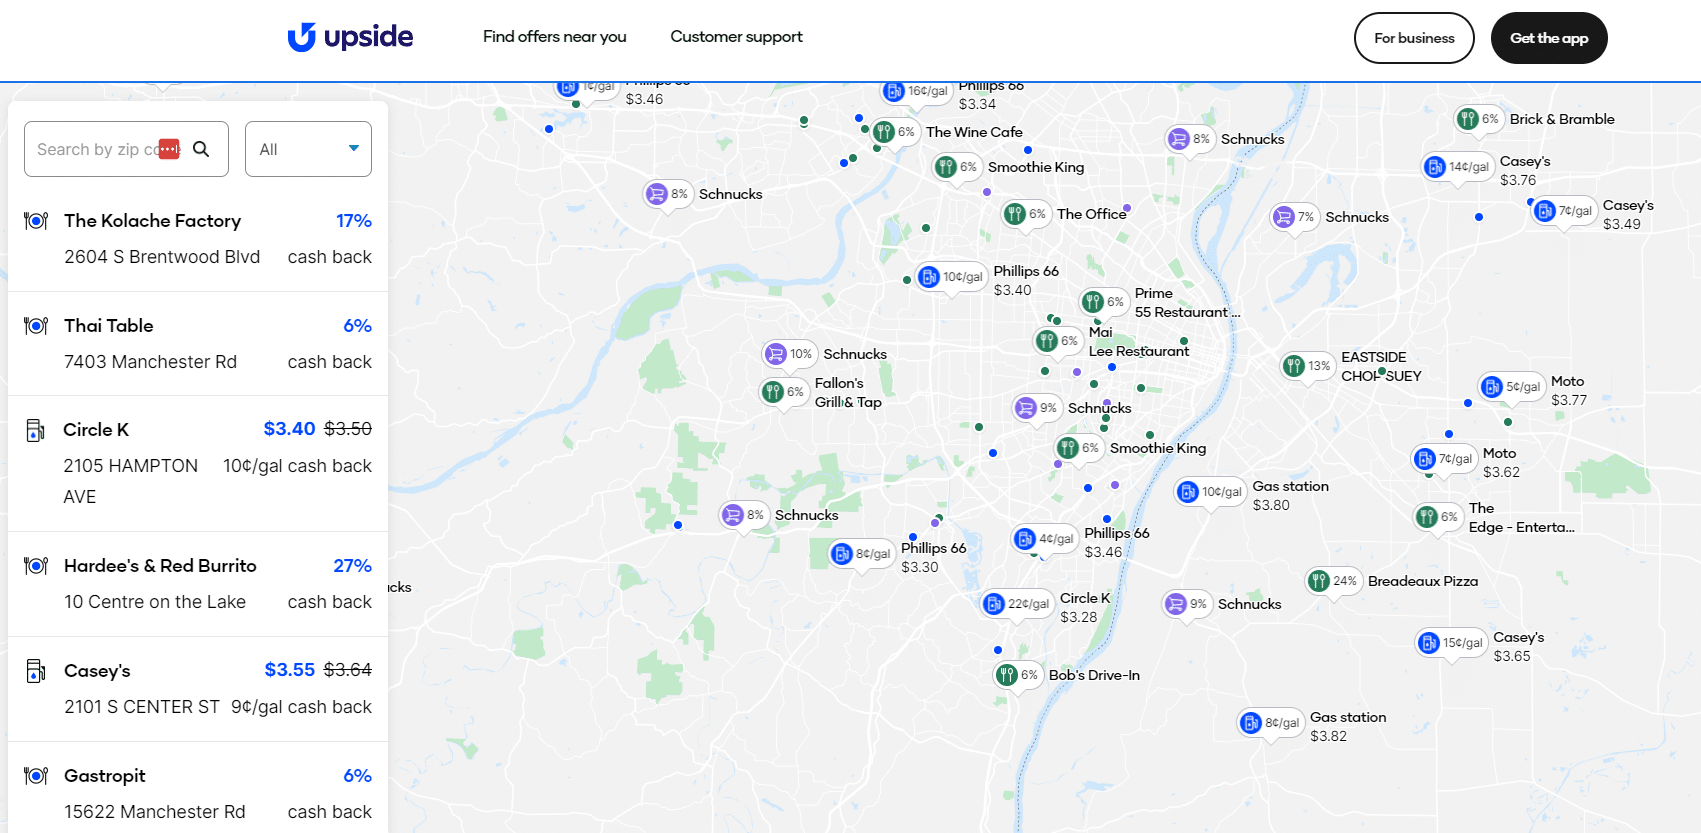Click the restaurant icon beside Gastropit
This screenshot has height=833, width=1701.
(36, 776)
